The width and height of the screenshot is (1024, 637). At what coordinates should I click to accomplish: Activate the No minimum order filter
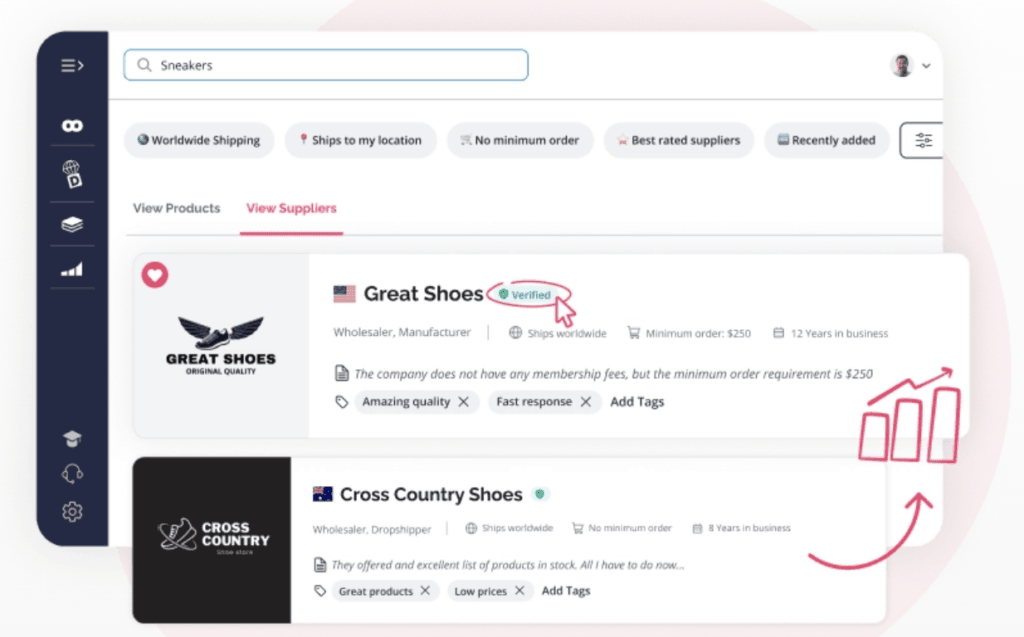click(x=520, y=141)
